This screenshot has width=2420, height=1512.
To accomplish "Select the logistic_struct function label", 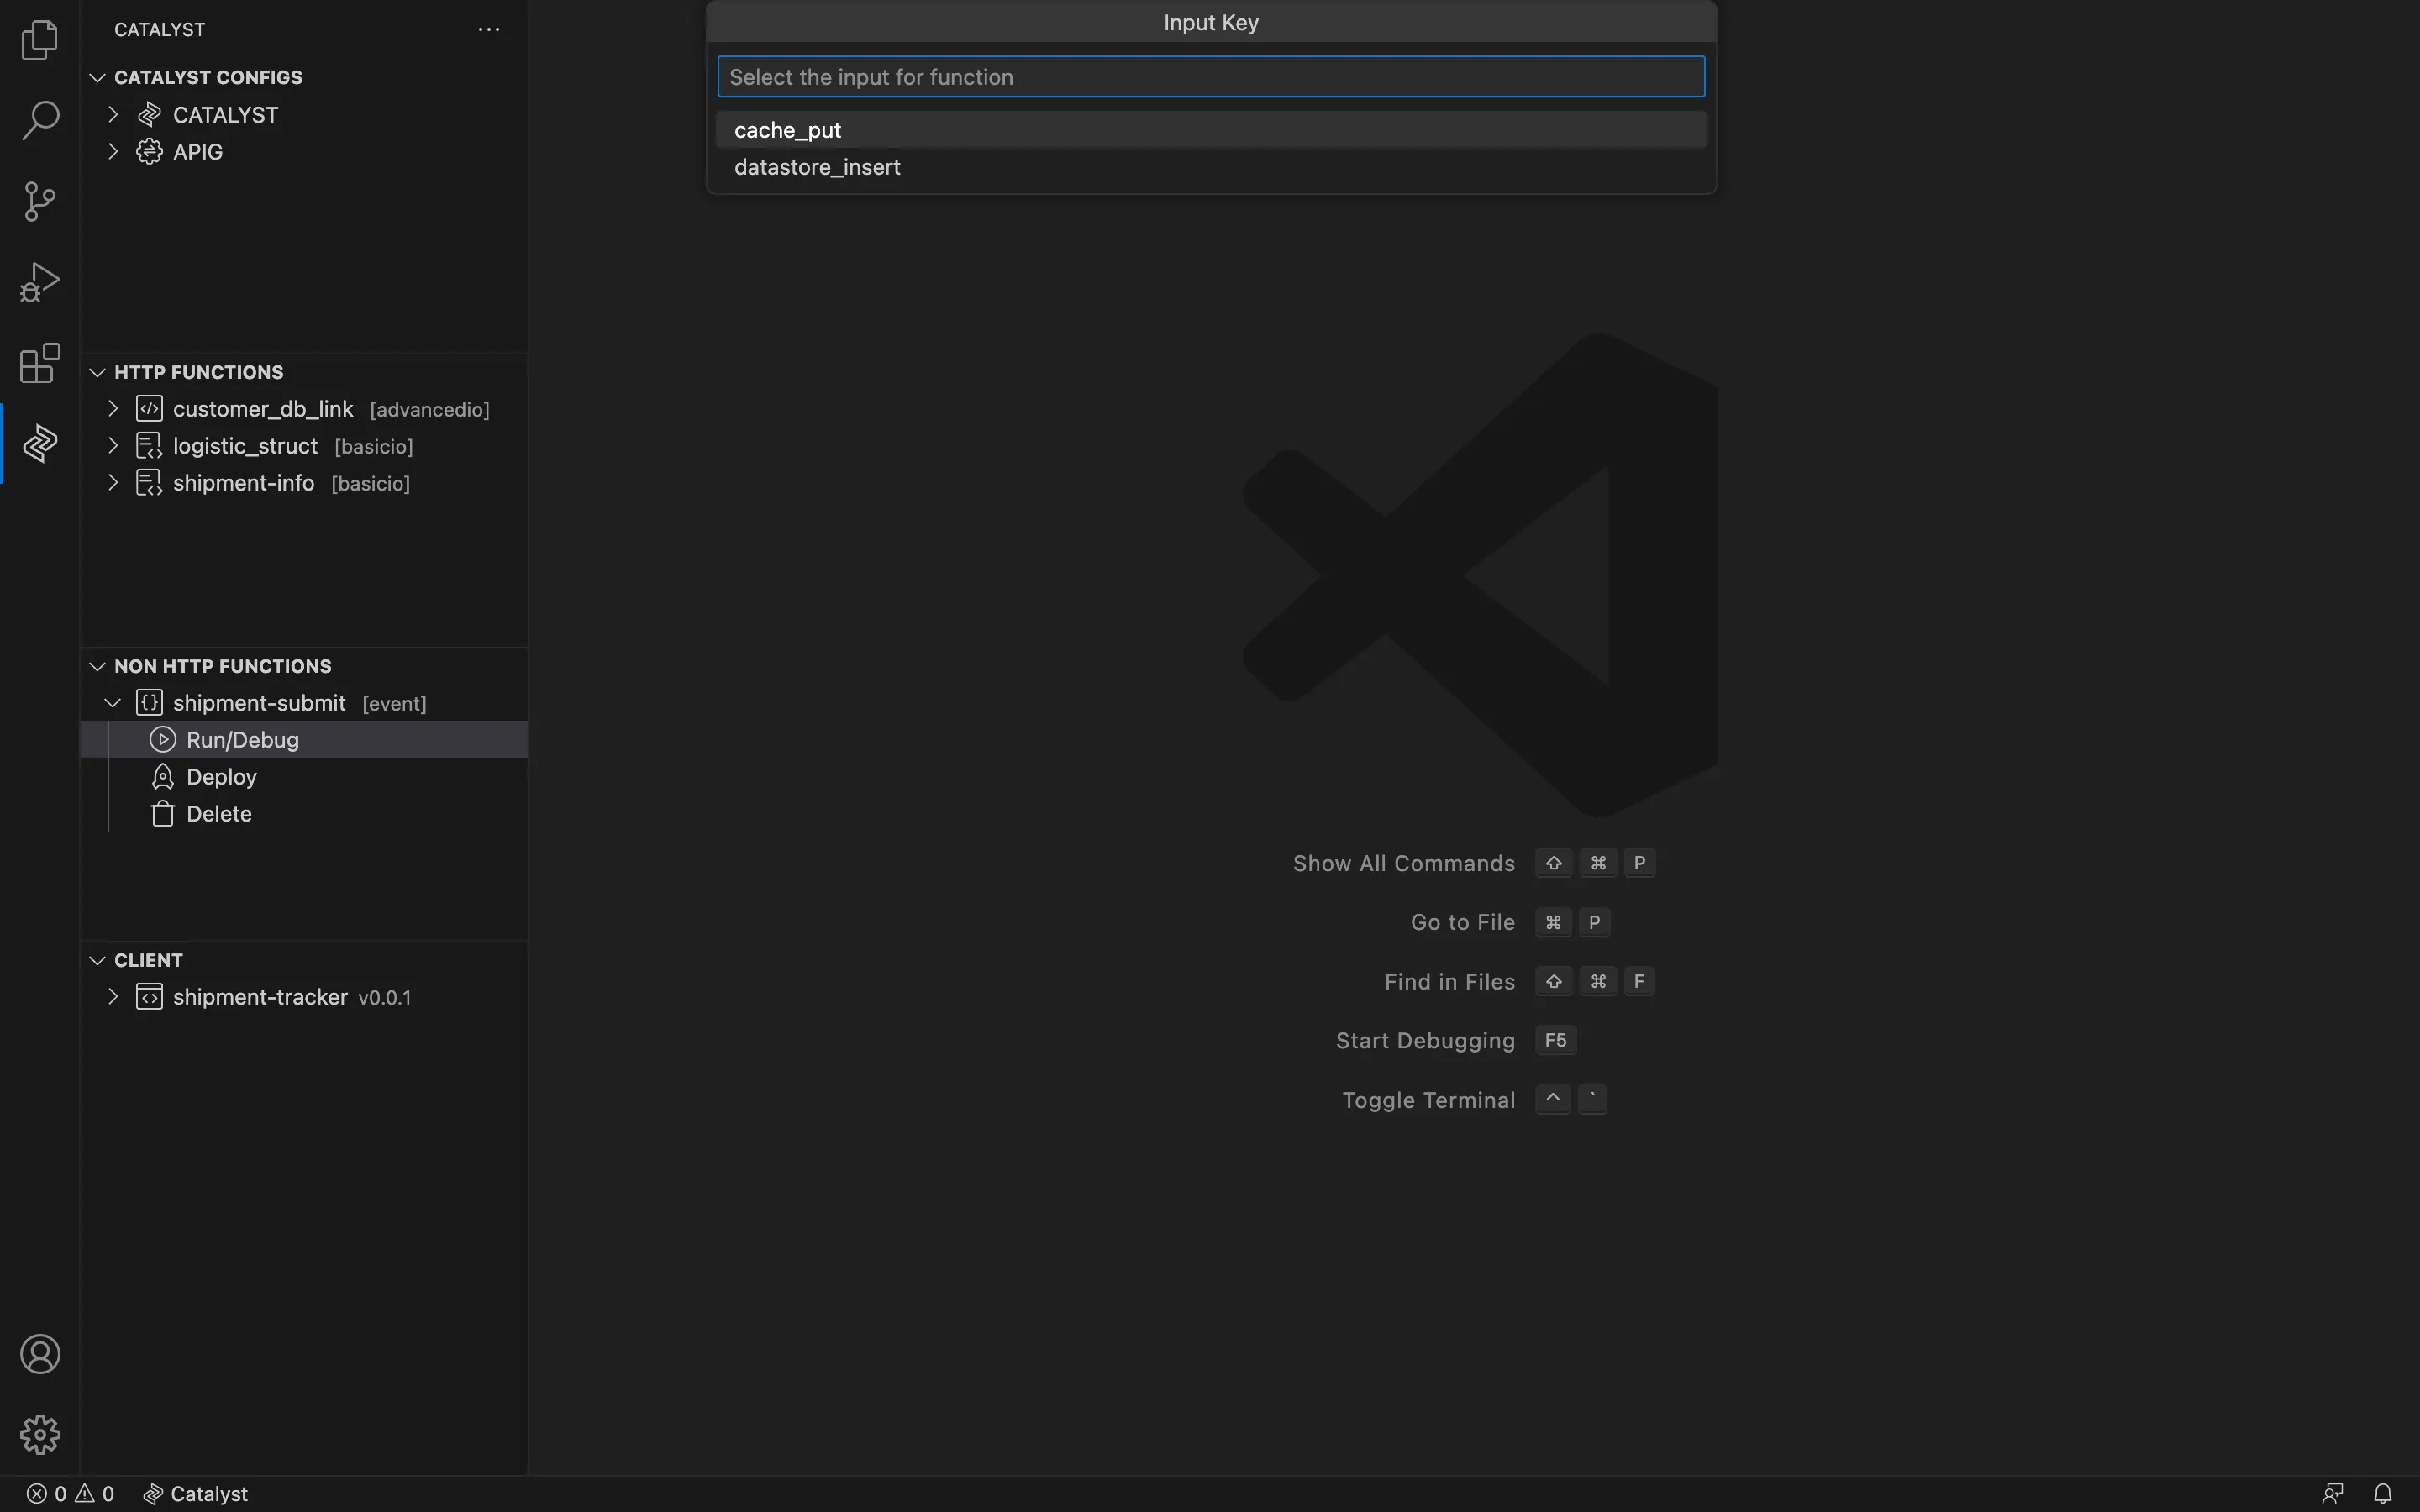I will pos(245,446).
